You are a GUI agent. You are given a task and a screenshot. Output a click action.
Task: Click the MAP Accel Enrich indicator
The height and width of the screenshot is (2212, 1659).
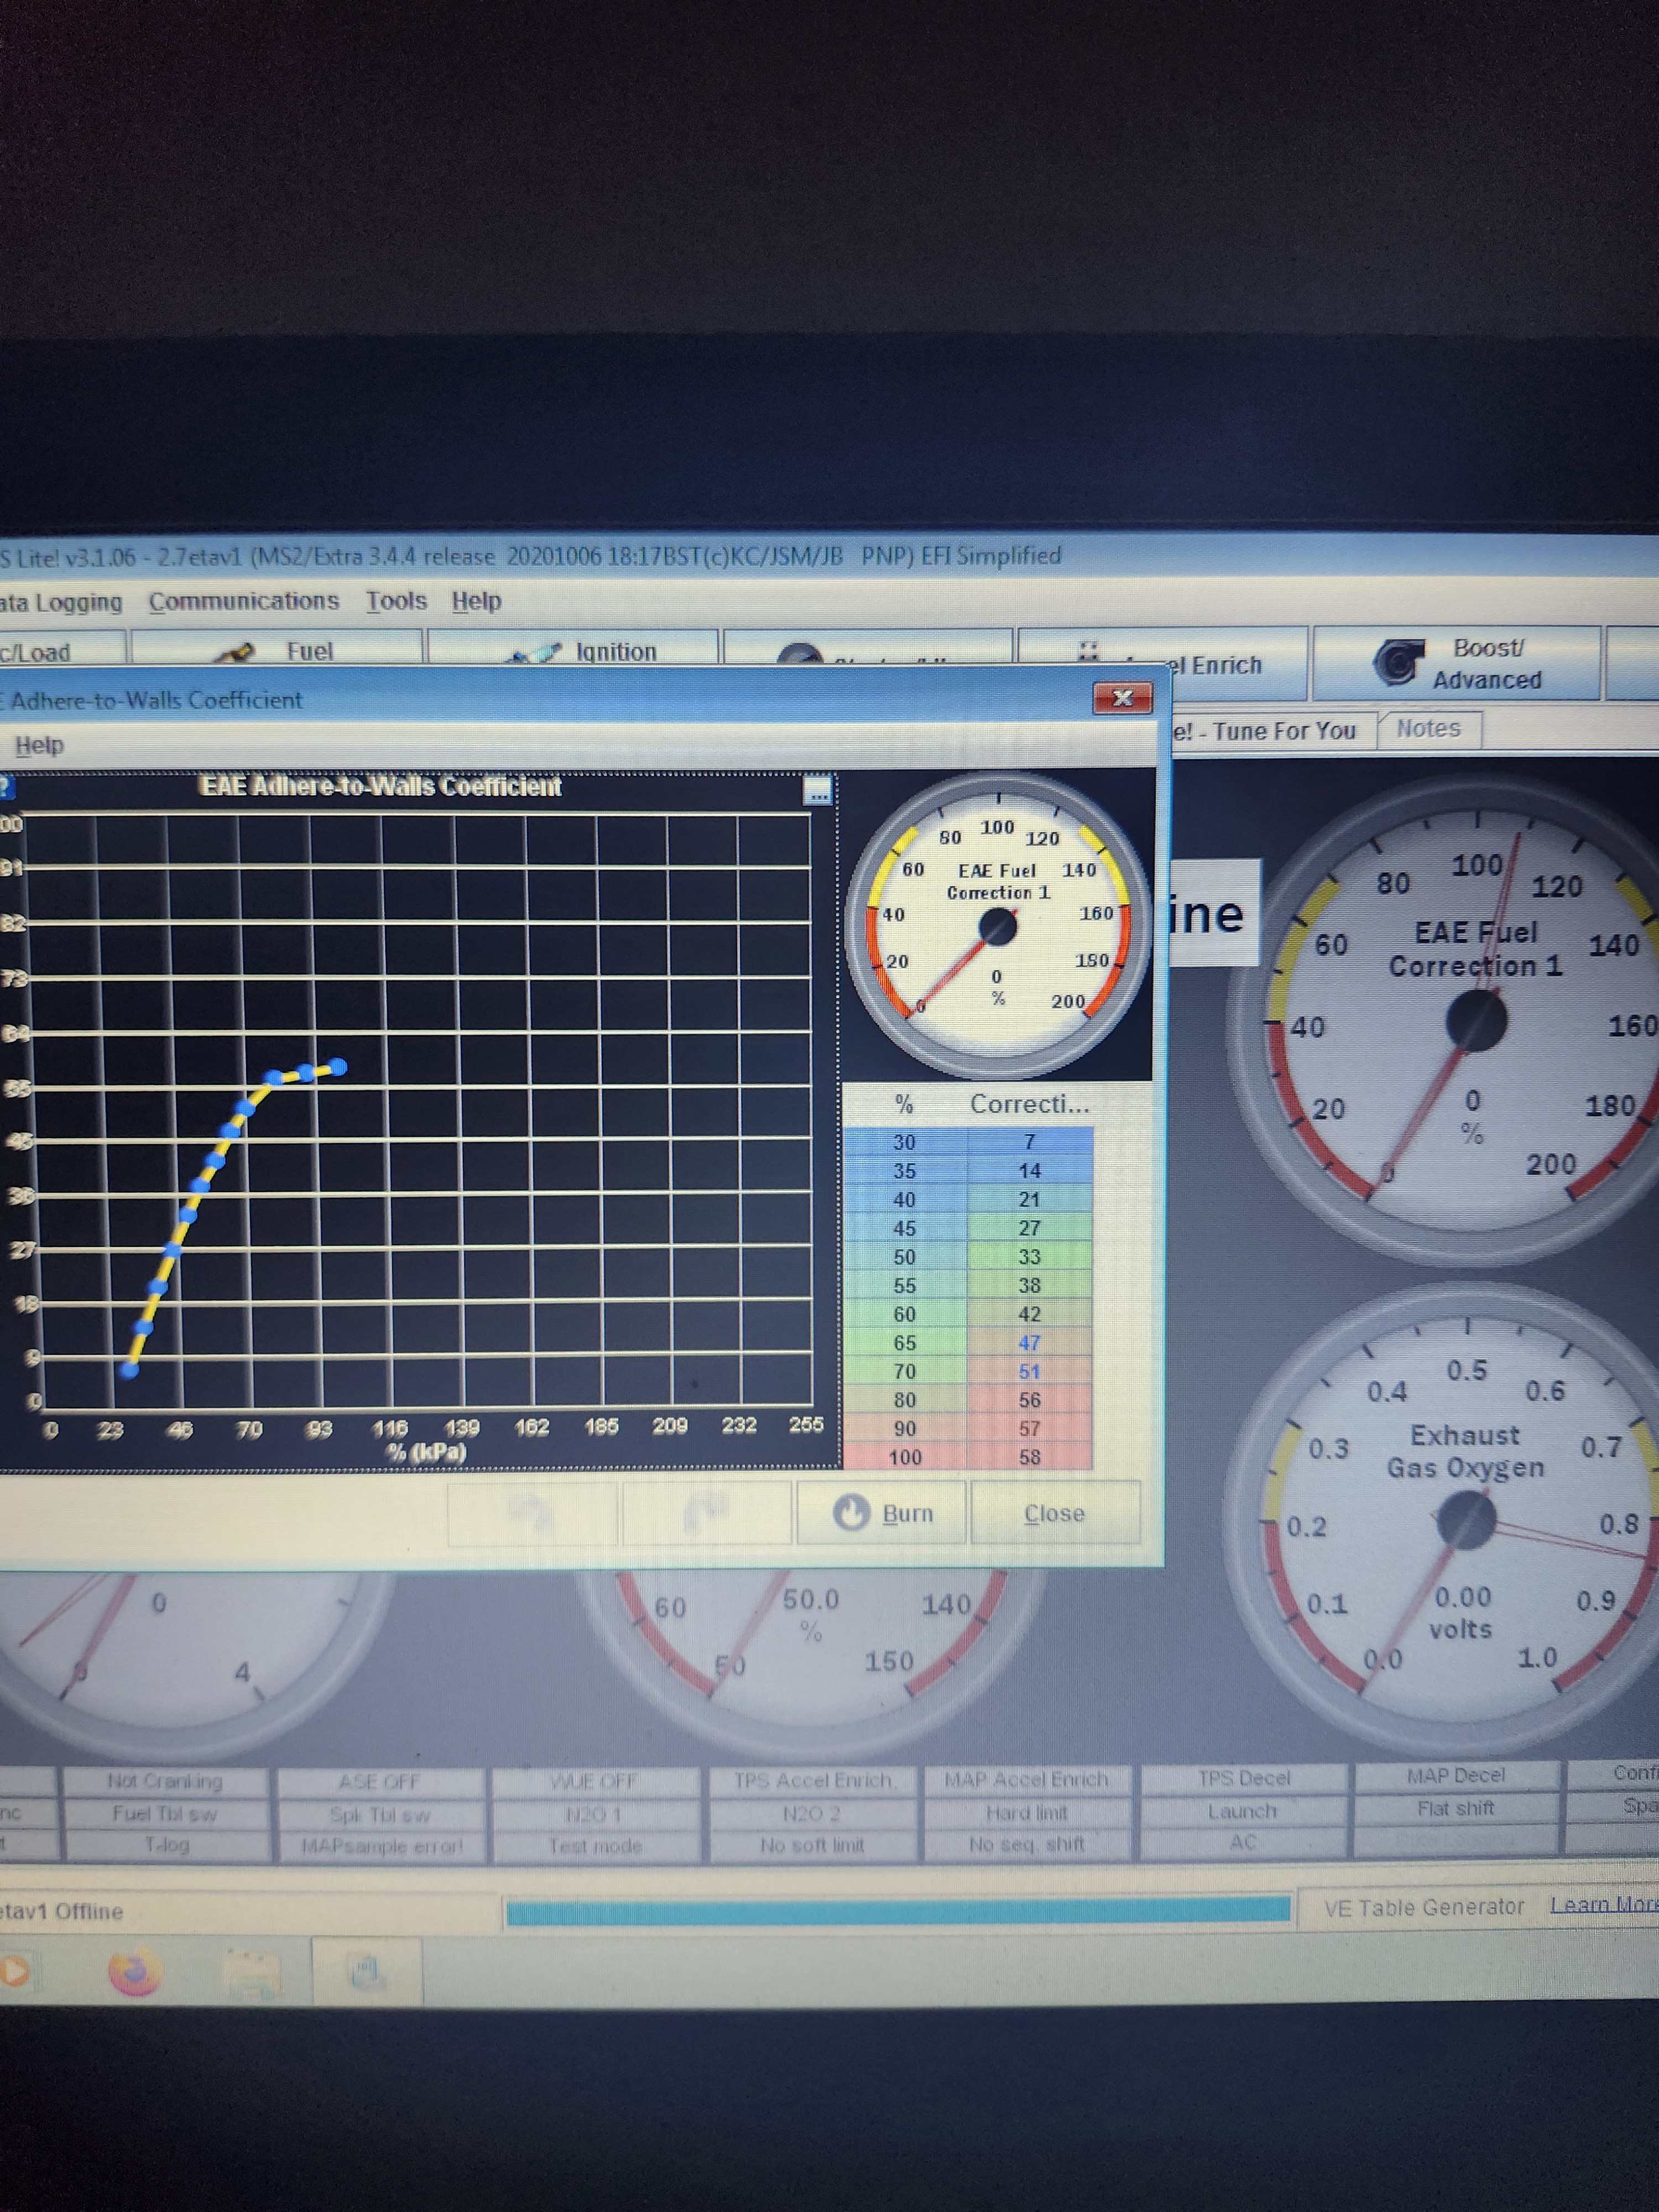(x=1026, y=1779)
